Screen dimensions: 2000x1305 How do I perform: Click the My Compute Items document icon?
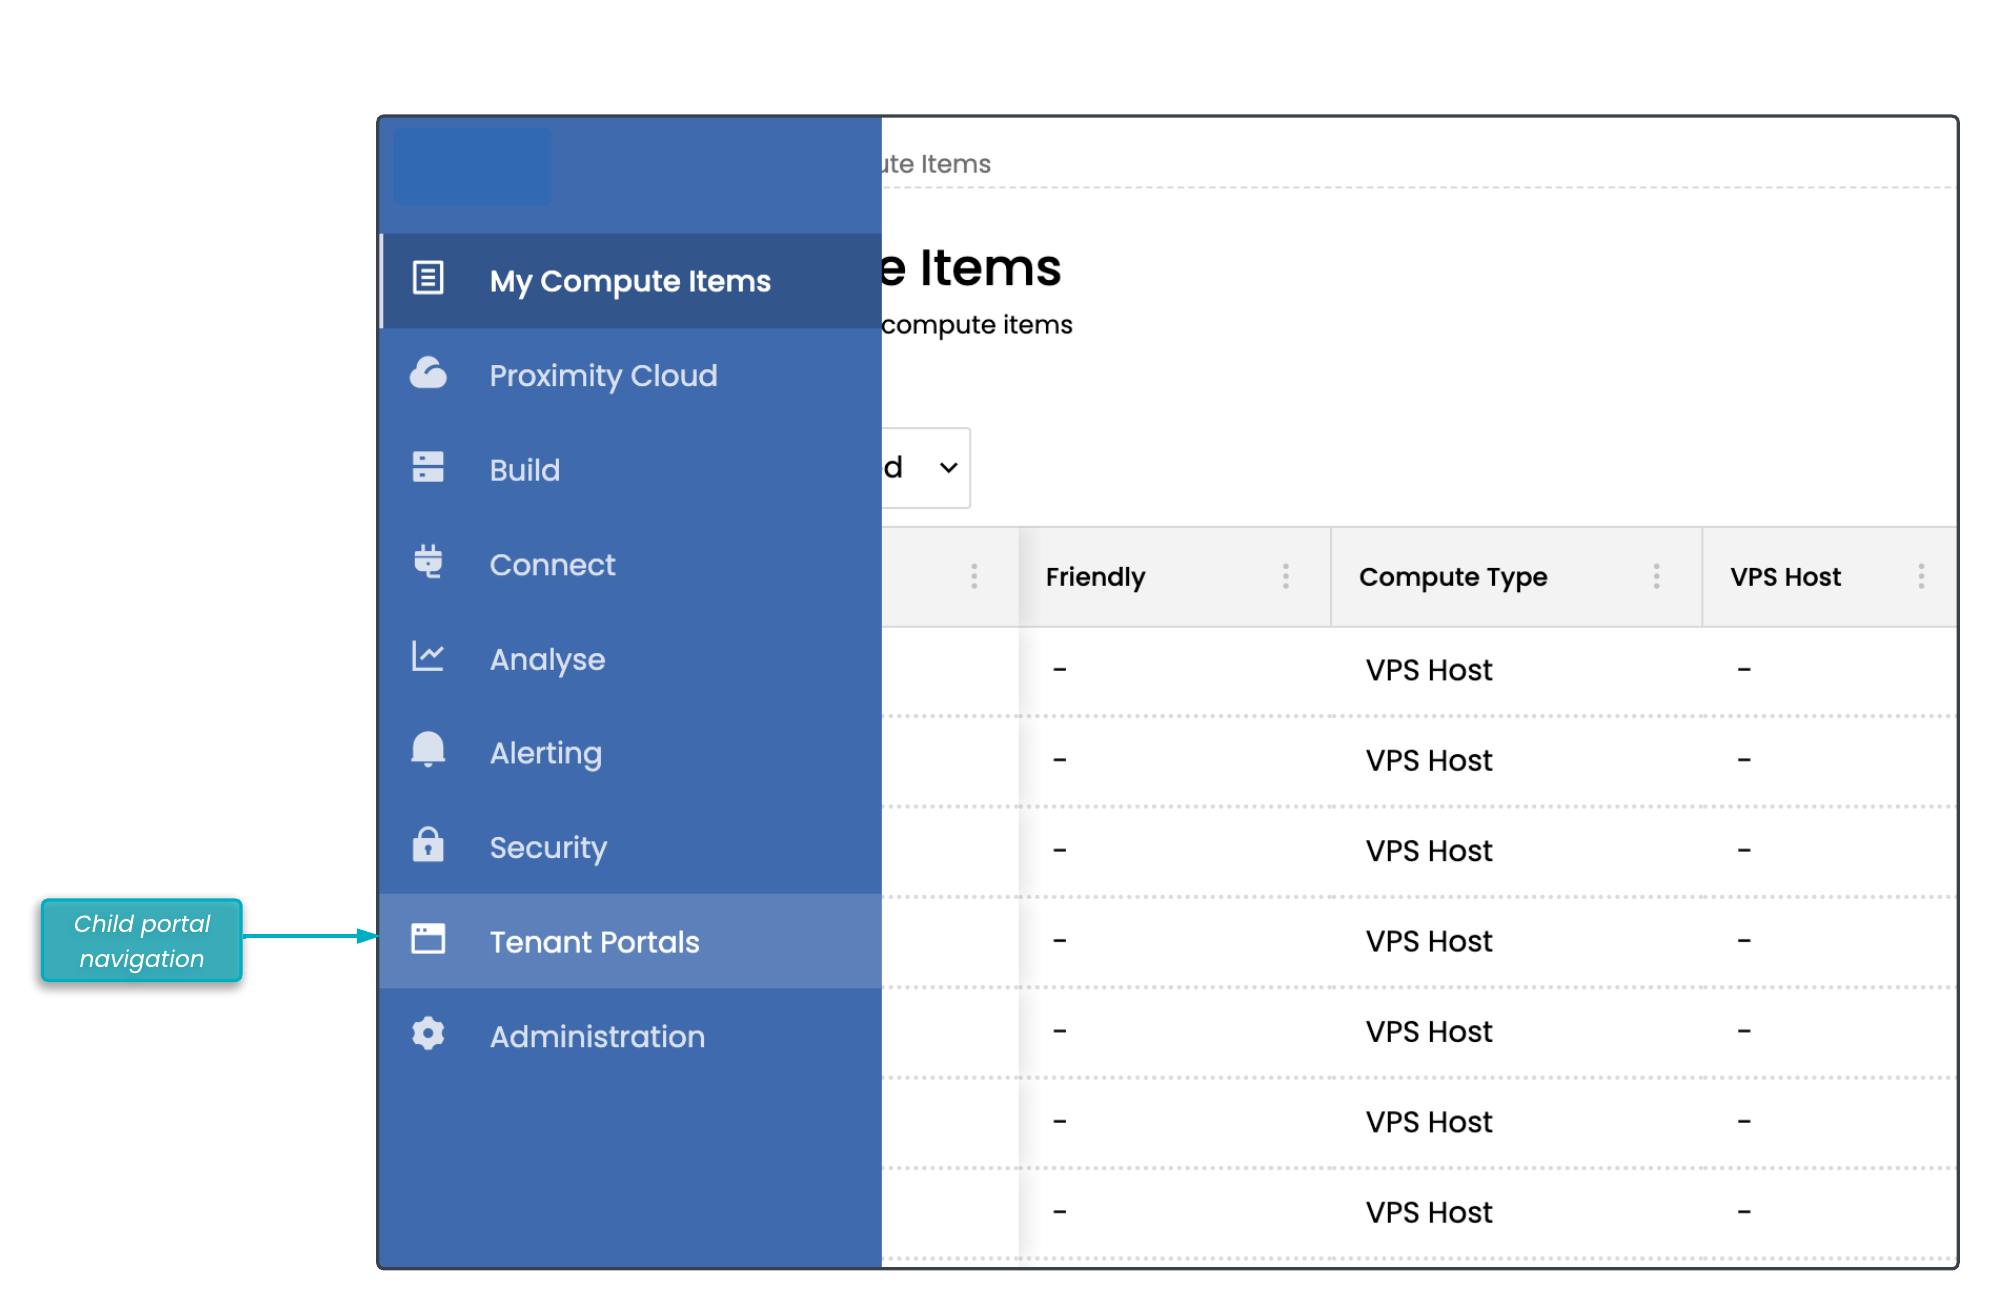coord(428,278)
